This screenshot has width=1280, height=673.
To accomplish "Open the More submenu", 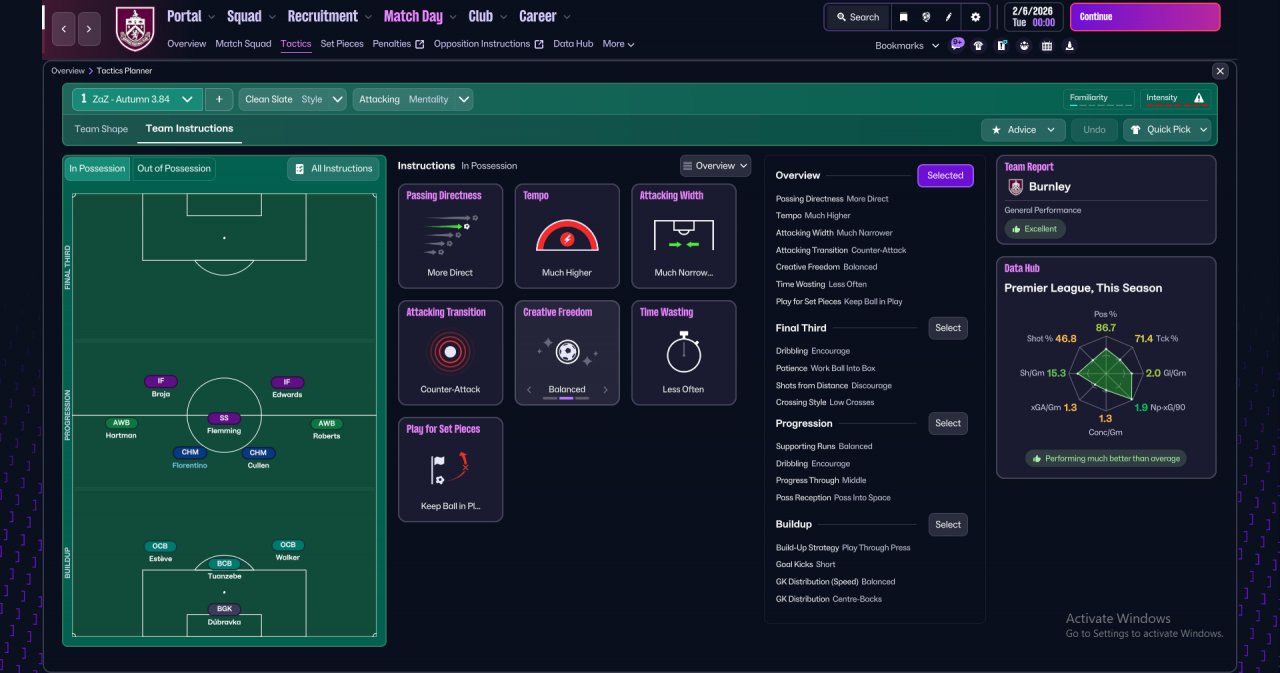I will click(x=618, y=44).
